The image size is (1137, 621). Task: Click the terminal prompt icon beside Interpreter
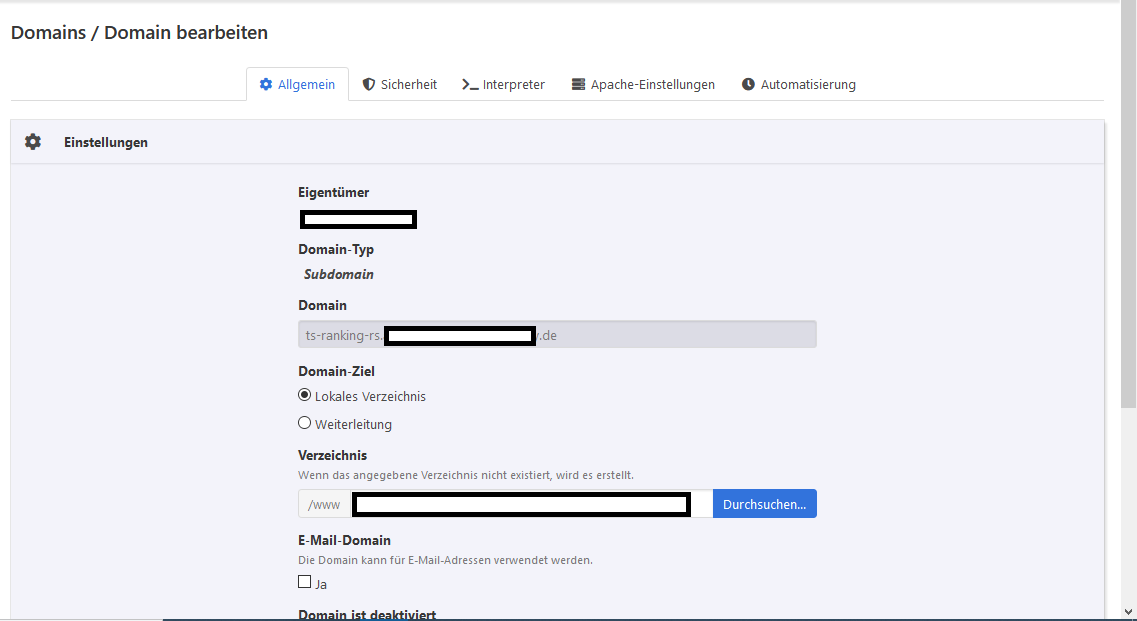click(470, 85)
